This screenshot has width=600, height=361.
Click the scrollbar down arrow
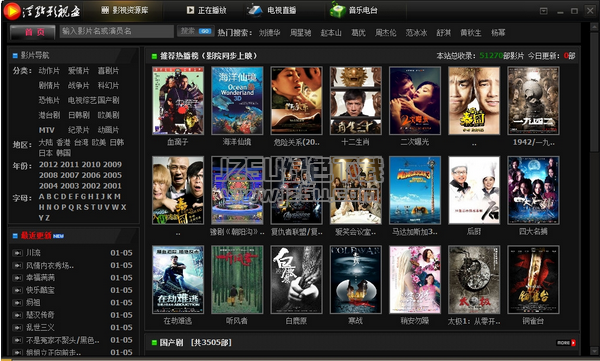click(x=594, y=350)
